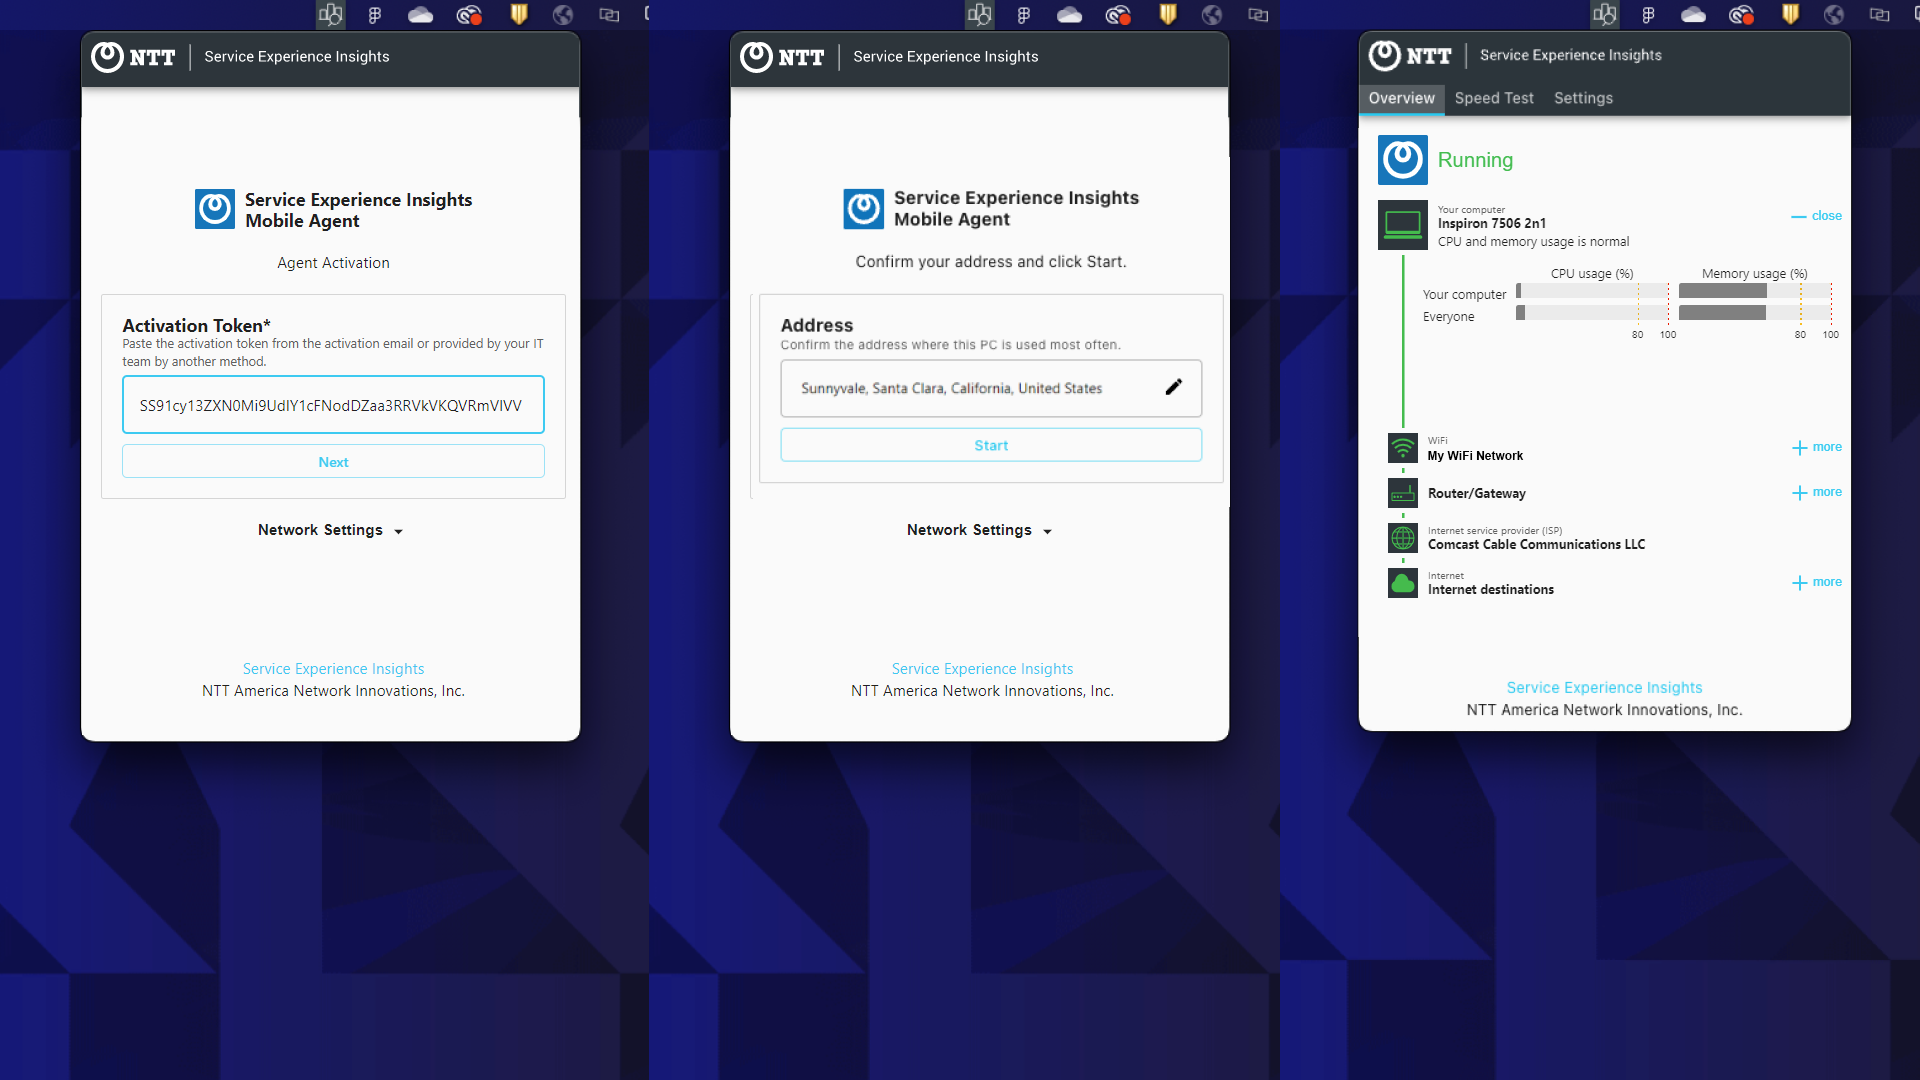
Task: Click the Everyone CPU usage bar
Action: pyautogui.click(x=1592, y=313)
